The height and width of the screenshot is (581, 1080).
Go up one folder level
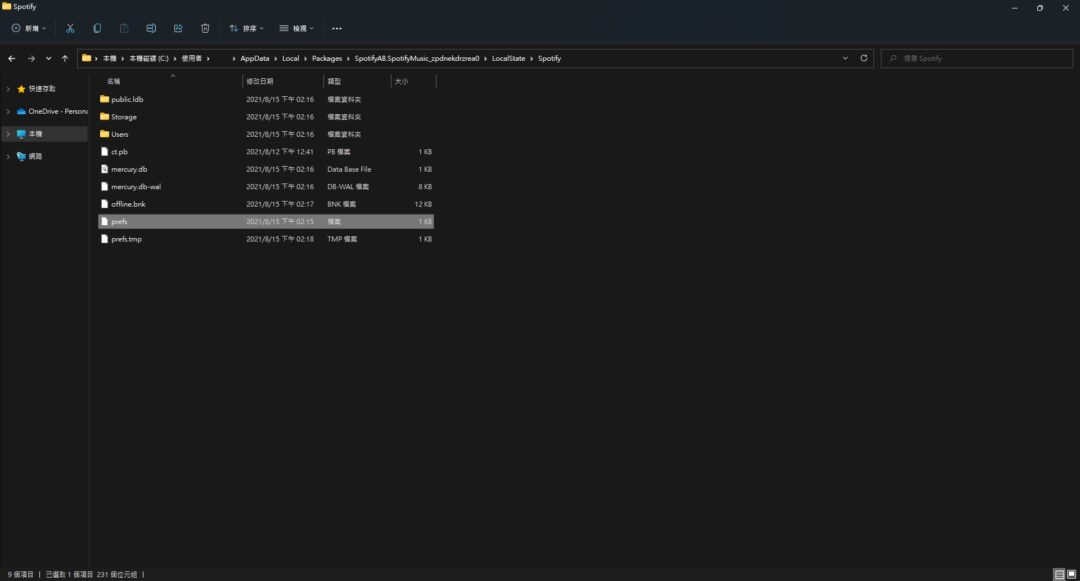(x=65, y=59)
